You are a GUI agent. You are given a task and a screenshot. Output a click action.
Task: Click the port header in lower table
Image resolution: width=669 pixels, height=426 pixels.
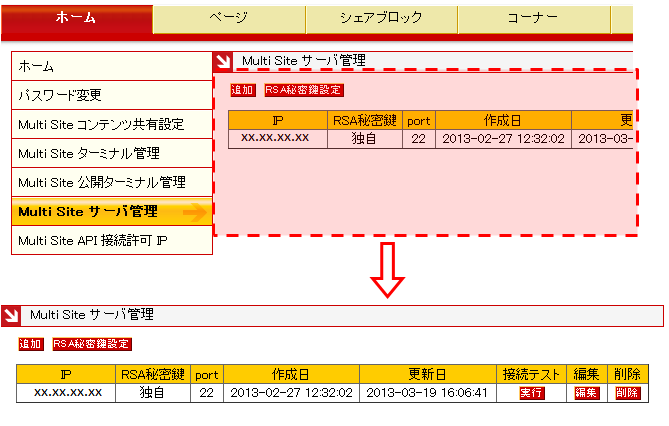click(207, 374)
